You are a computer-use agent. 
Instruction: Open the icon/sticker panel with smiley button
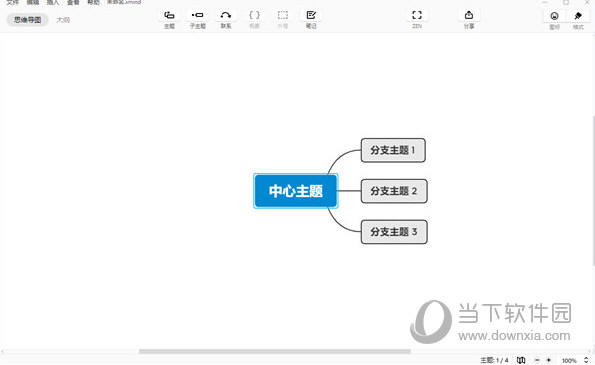point(554,16)
